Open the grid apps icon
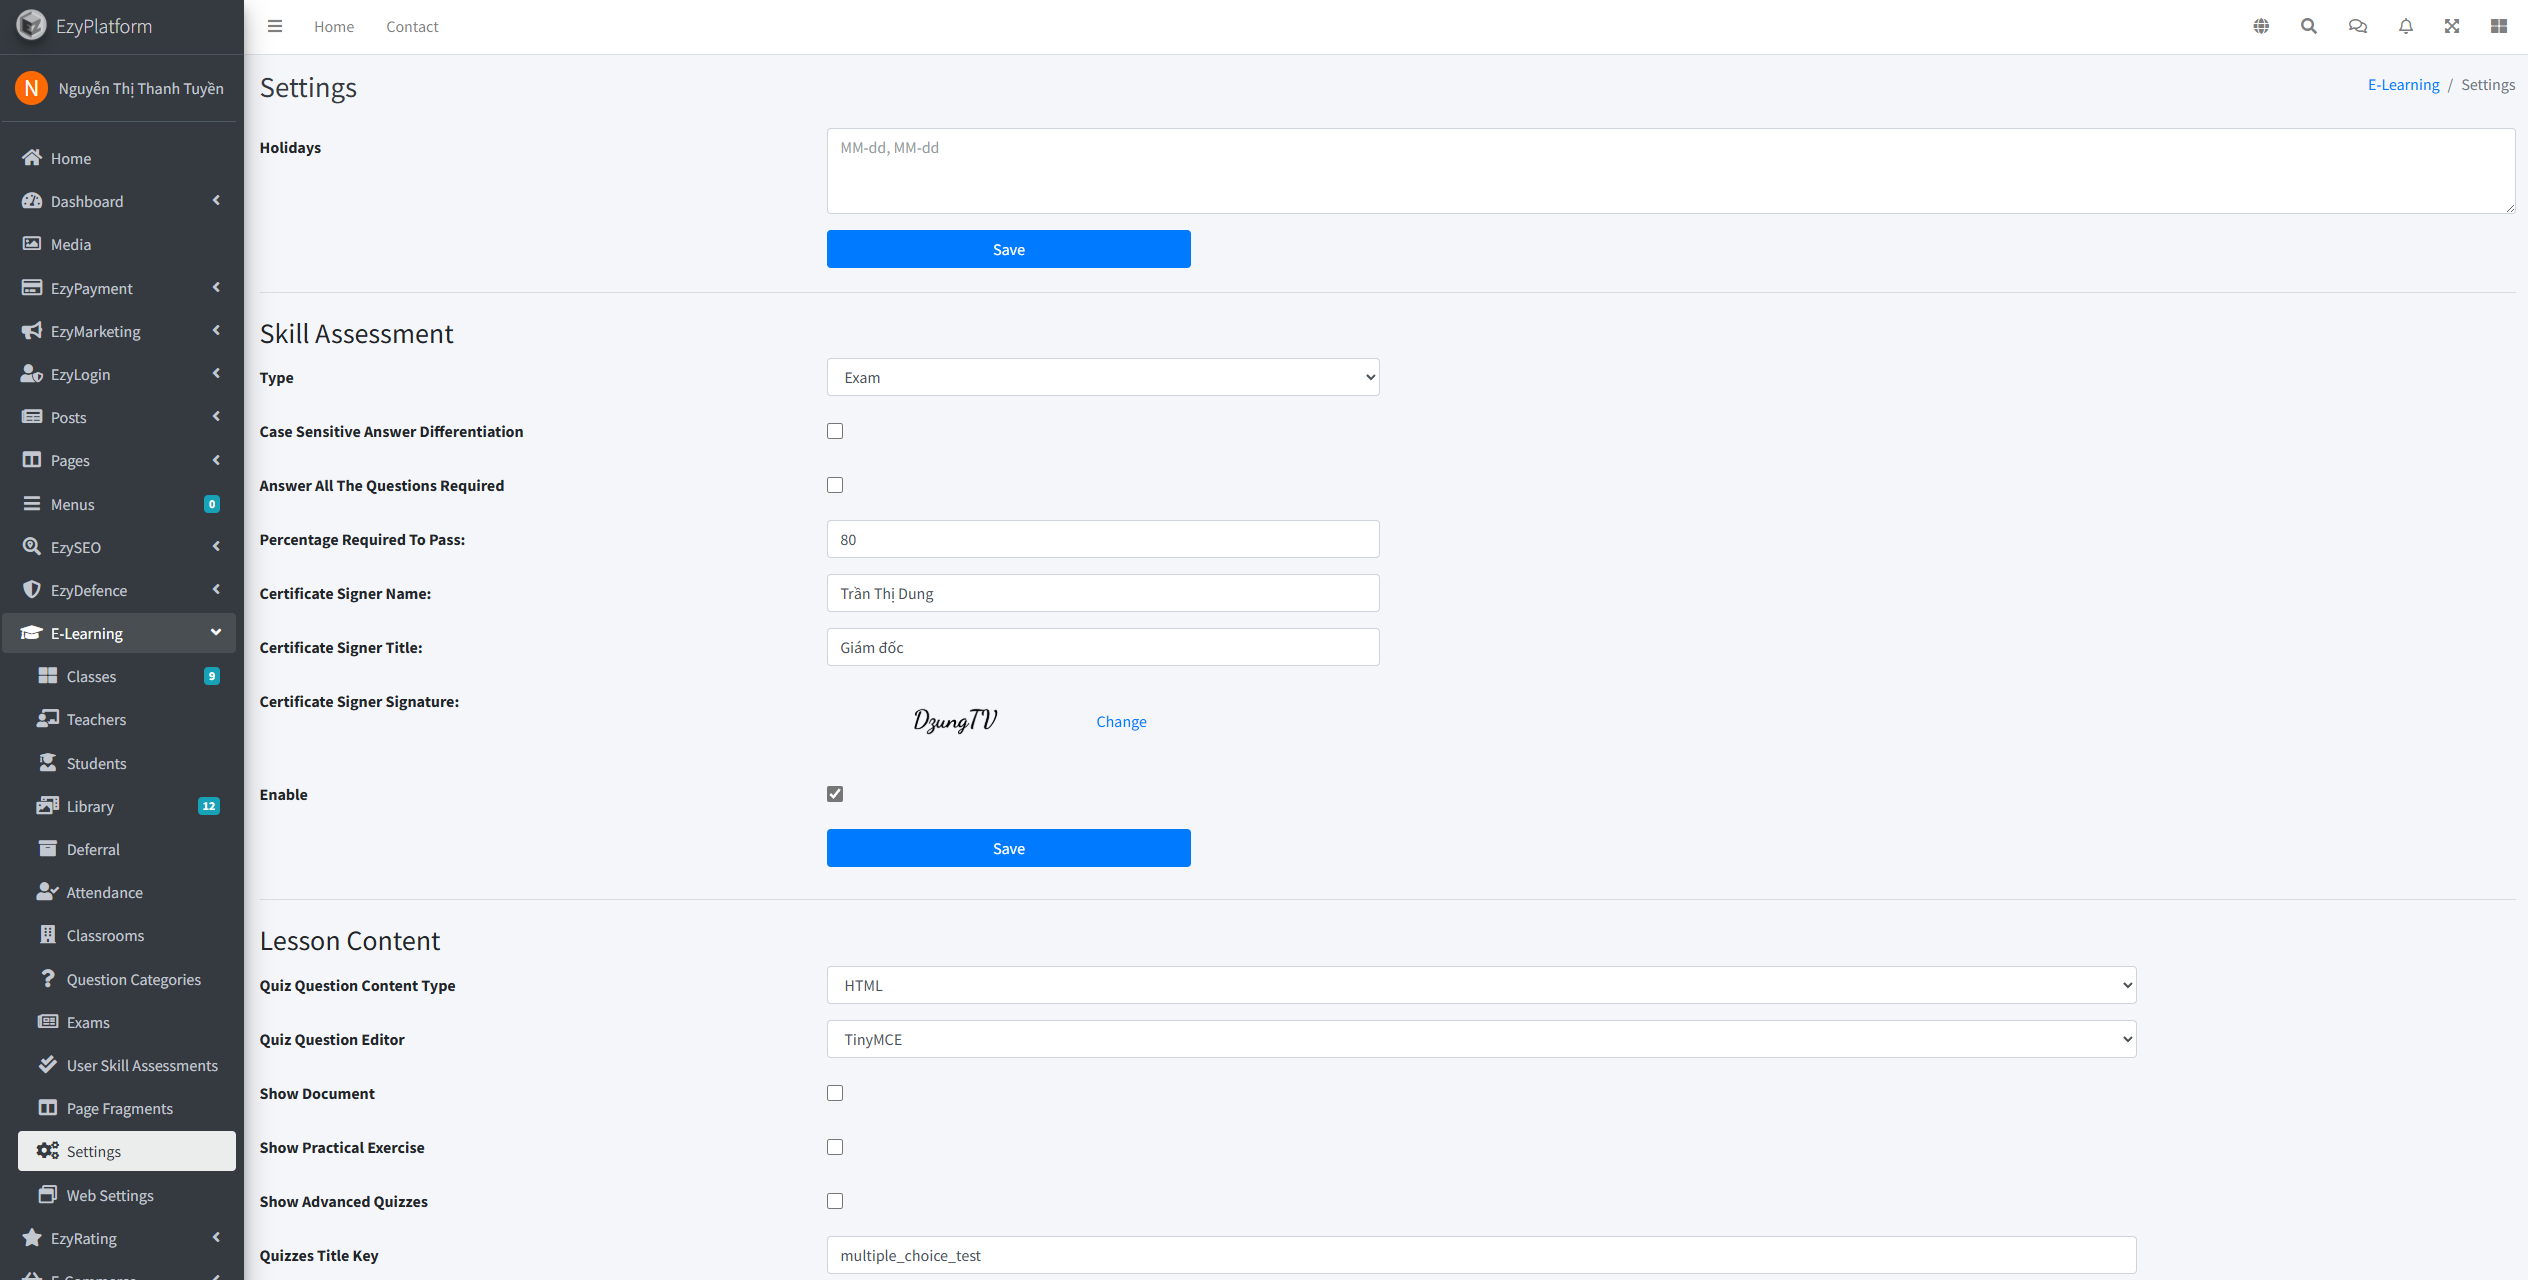The height and width of the screenshot is (1280, 2528). (x=2499, y=27)
